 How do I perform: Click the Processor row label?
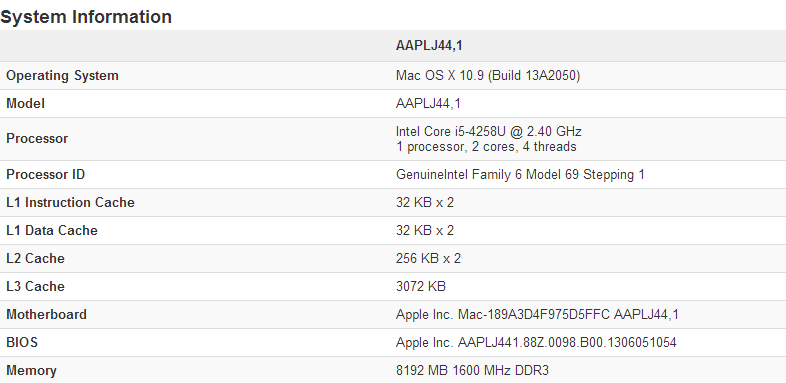tap(37, 138)
